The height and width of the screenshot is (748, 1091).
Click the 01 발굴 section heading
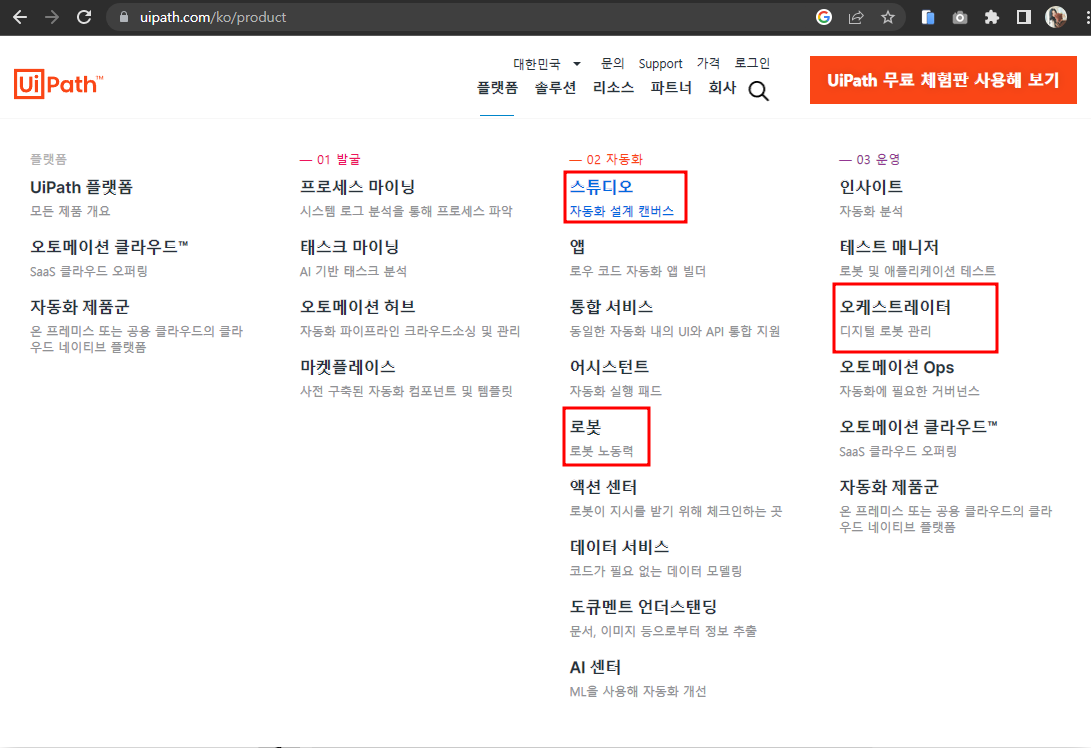331,159
